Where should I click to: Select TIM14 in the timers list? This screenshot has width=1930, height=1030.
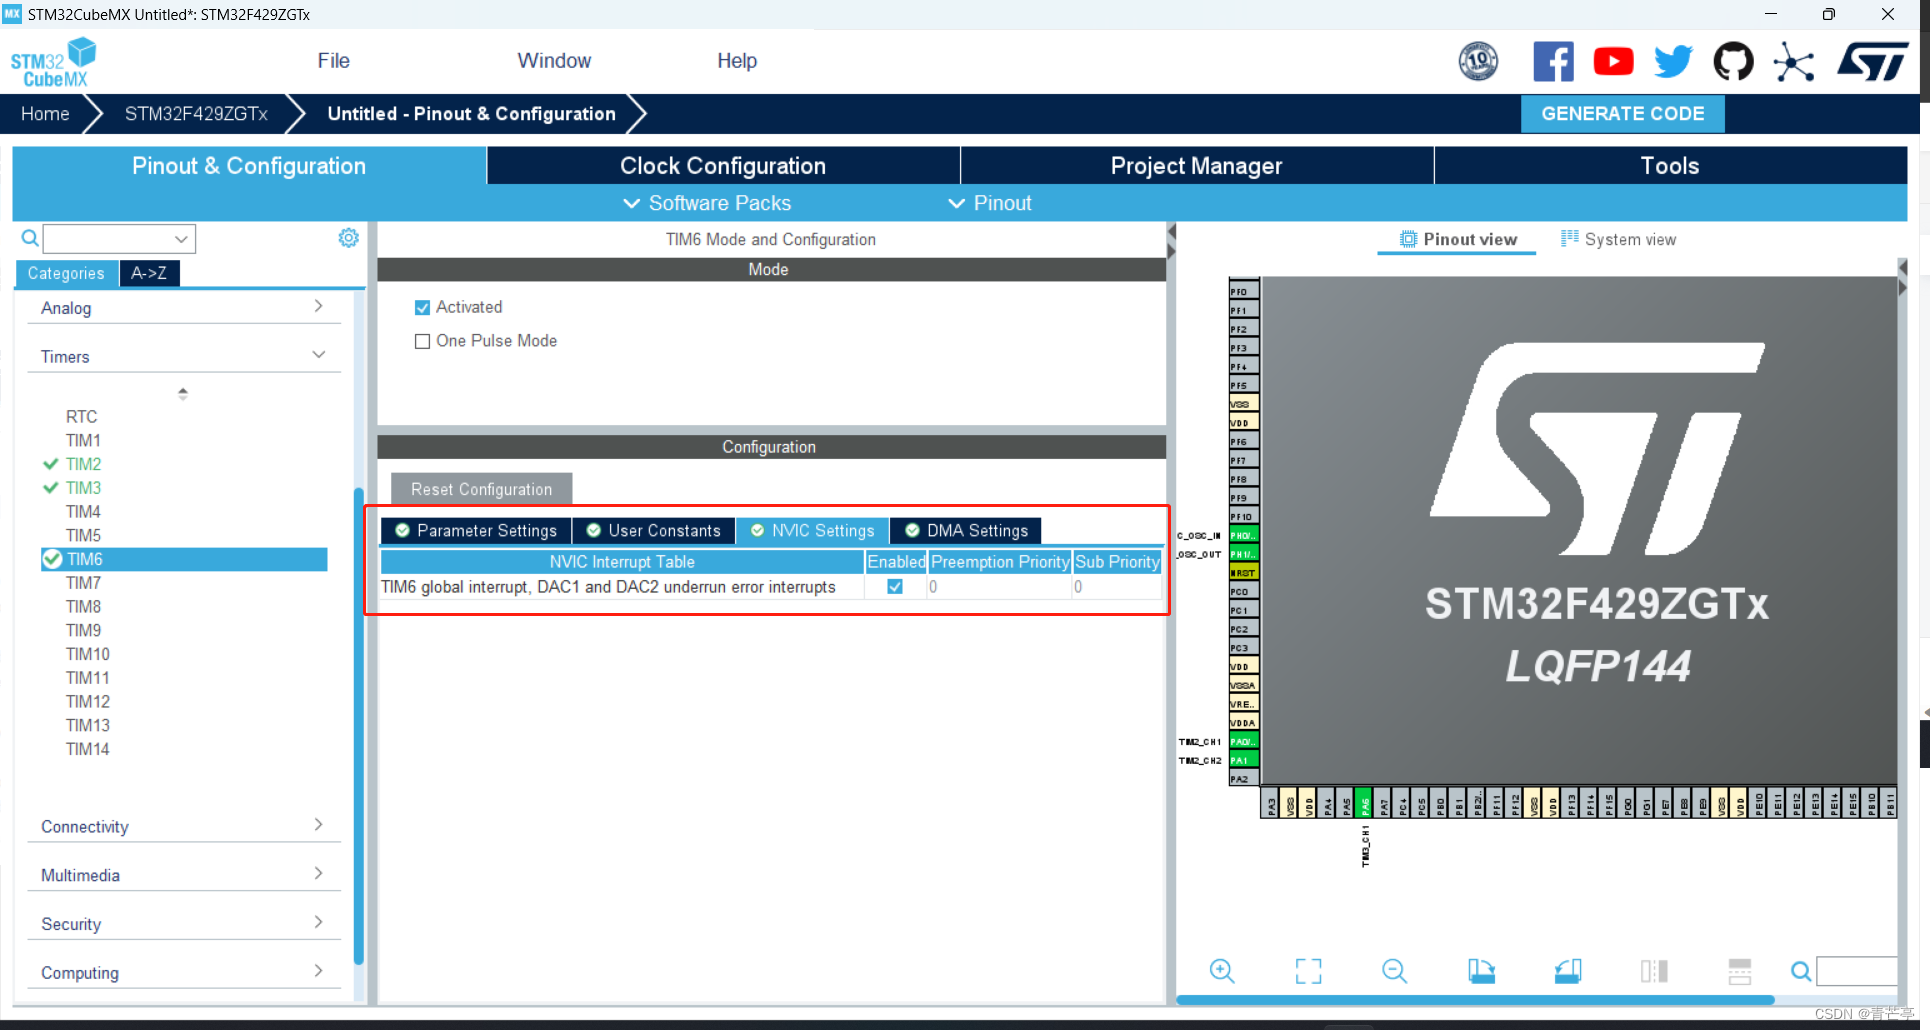click(x=87, y=749)
